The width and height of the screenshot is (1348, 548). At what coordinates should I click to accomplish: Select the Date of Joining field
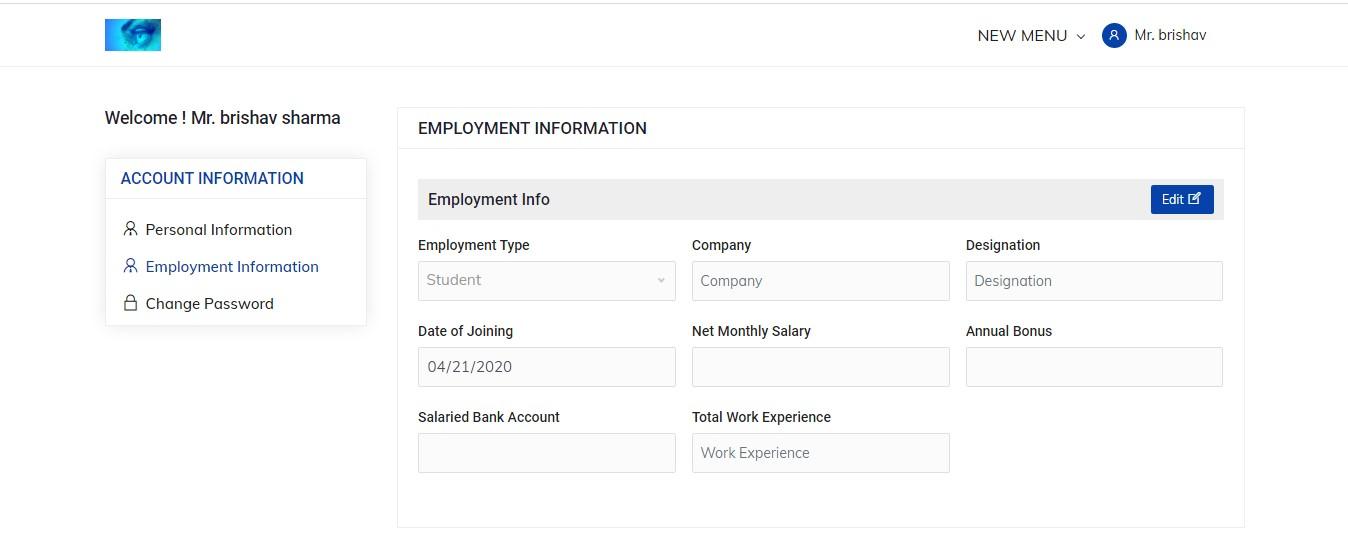tap(547, 367)
